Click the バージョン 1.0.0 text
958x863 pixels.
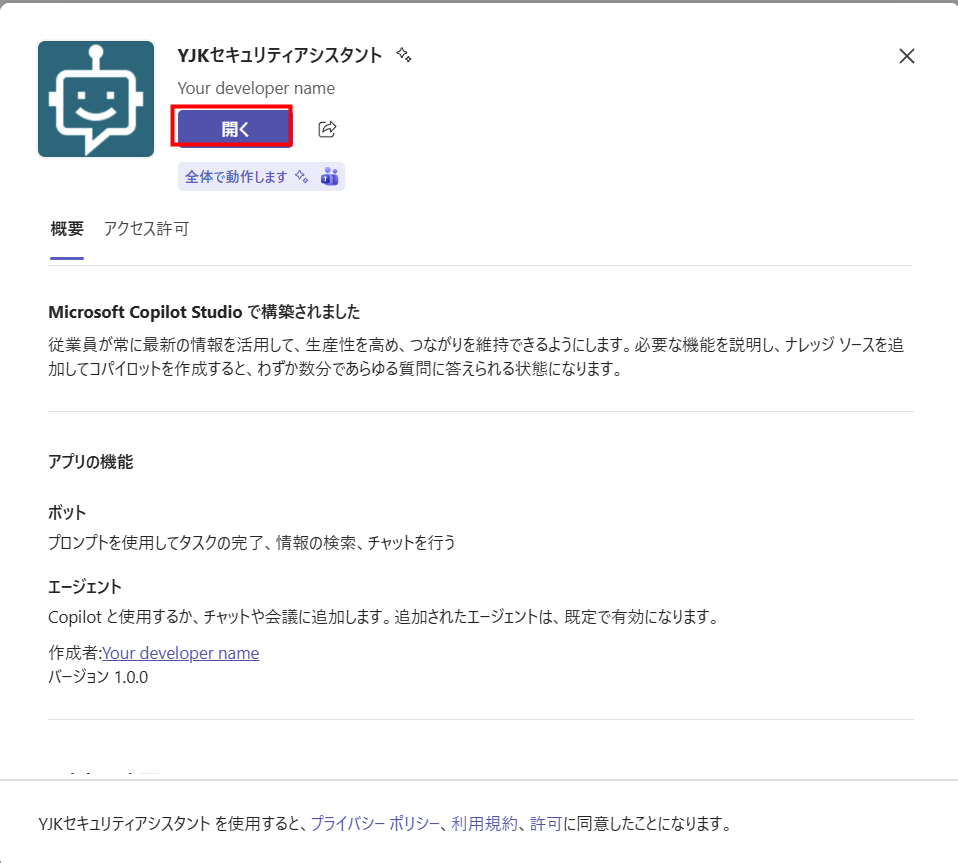click(x=98, y=677)
